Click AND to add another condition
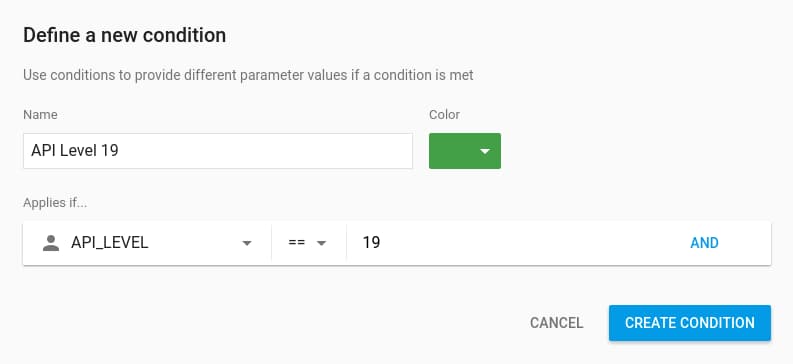The image size is (793, 364). click(x=704, y=243)
